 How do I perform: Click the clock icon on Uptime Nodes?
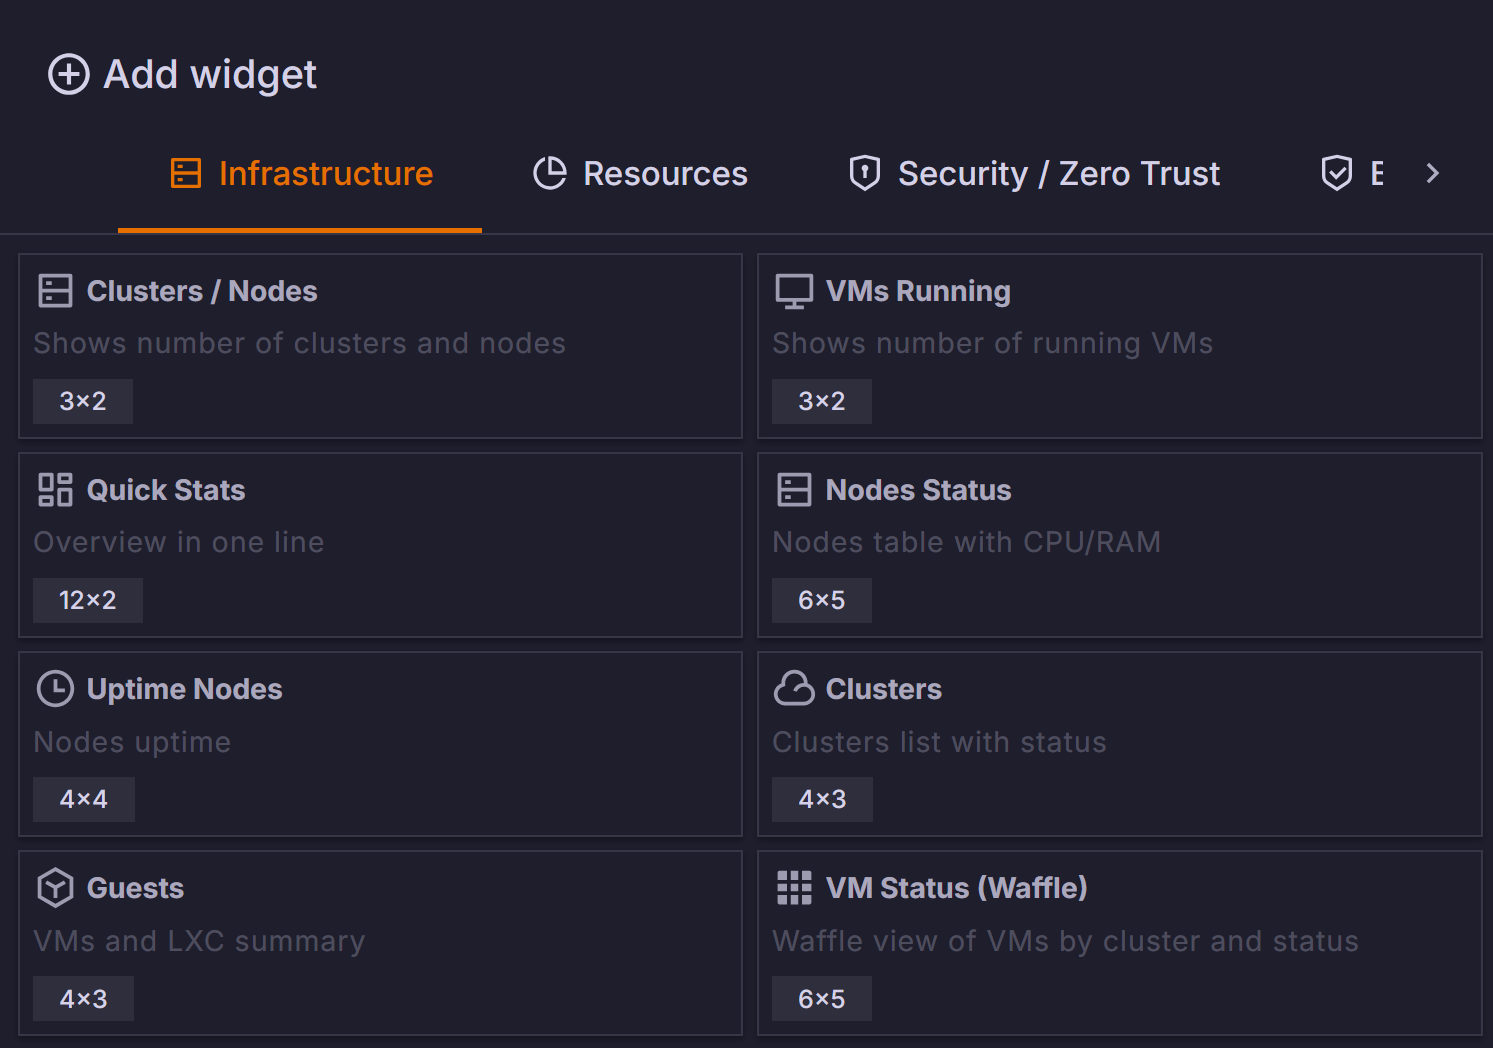click(55, 689)
